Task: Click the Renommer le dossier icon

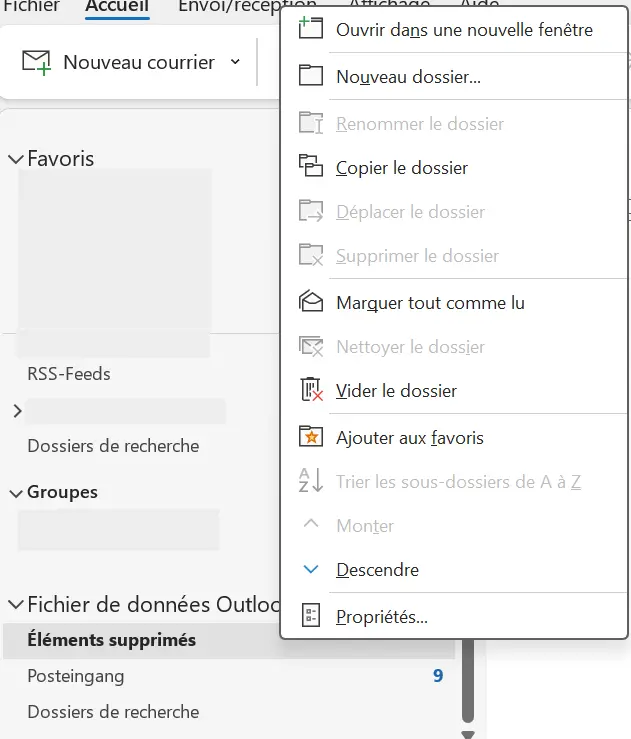Action: coord(311,123)
